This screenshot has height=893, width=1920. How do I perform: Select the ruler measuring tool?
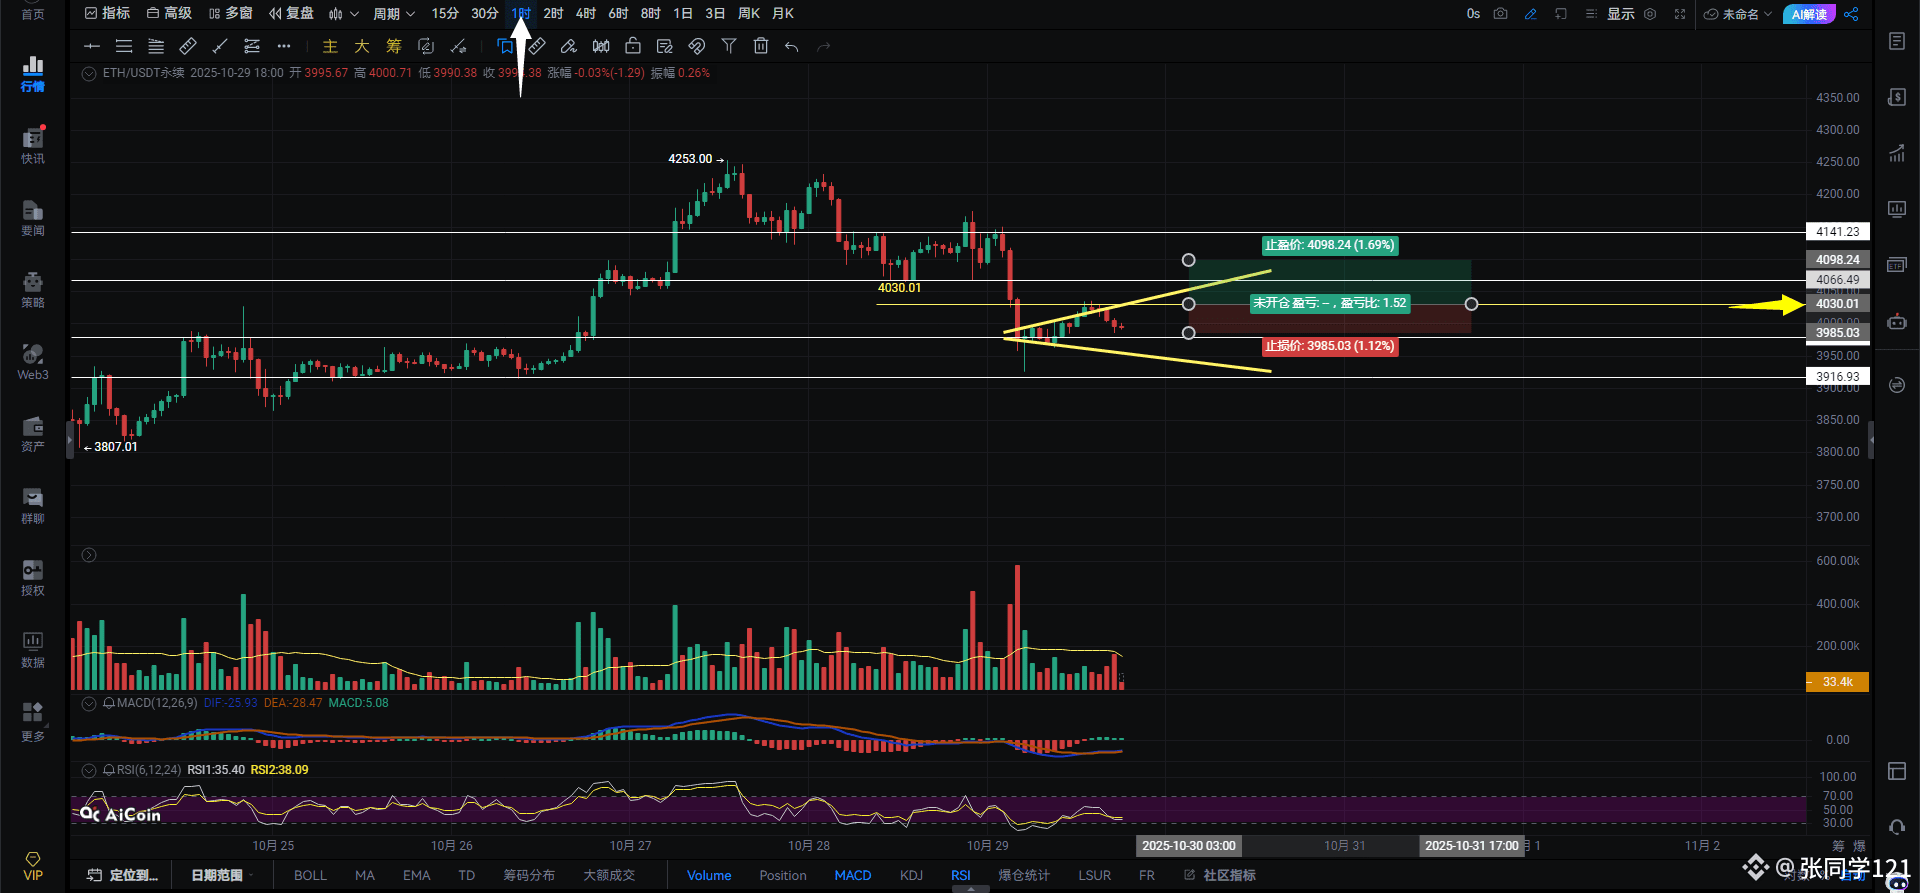tap(187, 46)
